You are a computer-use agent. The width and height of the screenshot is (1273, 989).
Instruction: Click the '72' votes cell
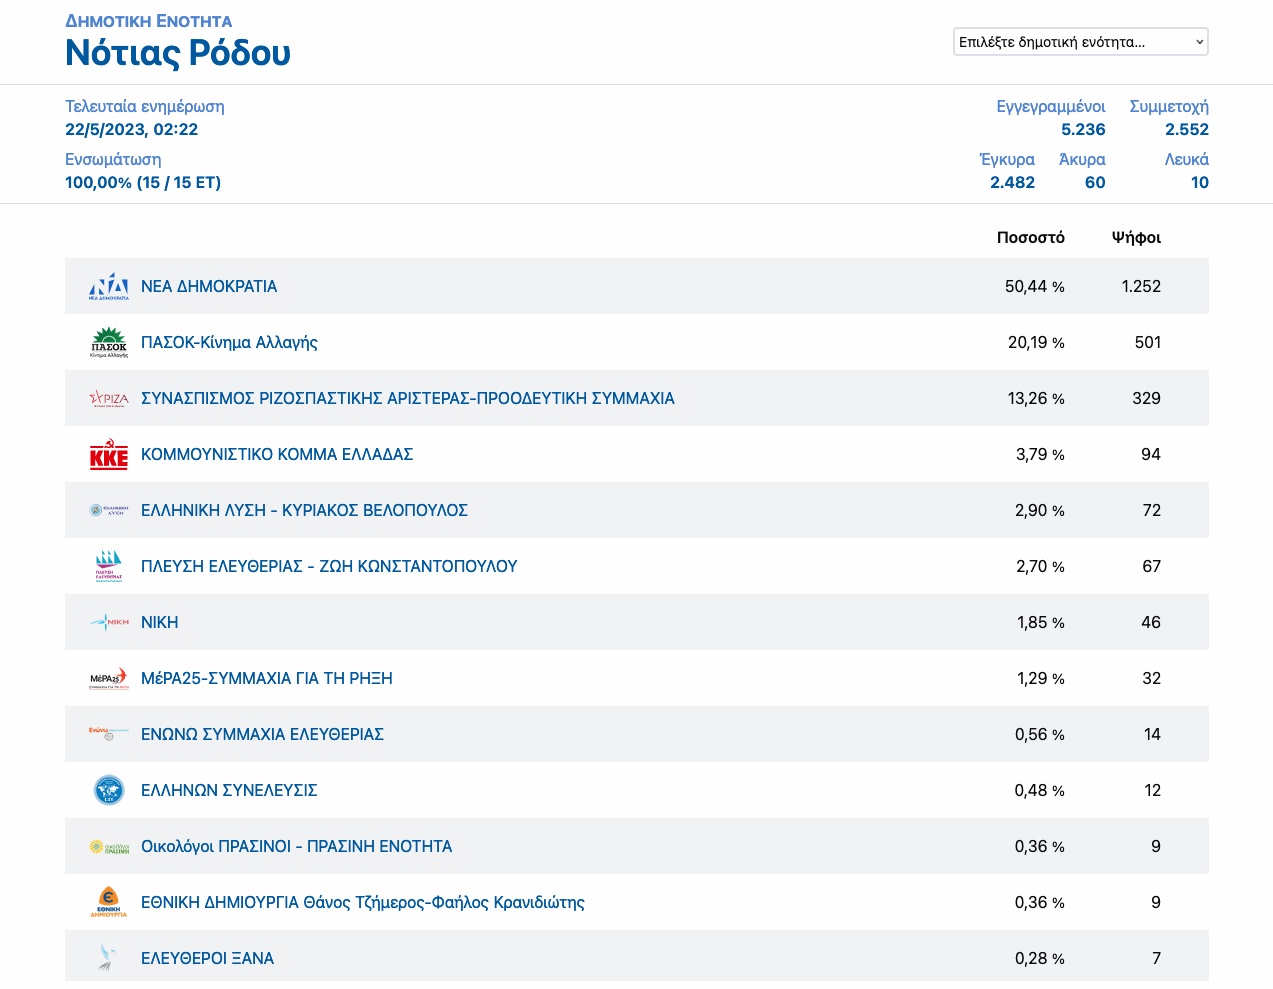pos(1152,510)
